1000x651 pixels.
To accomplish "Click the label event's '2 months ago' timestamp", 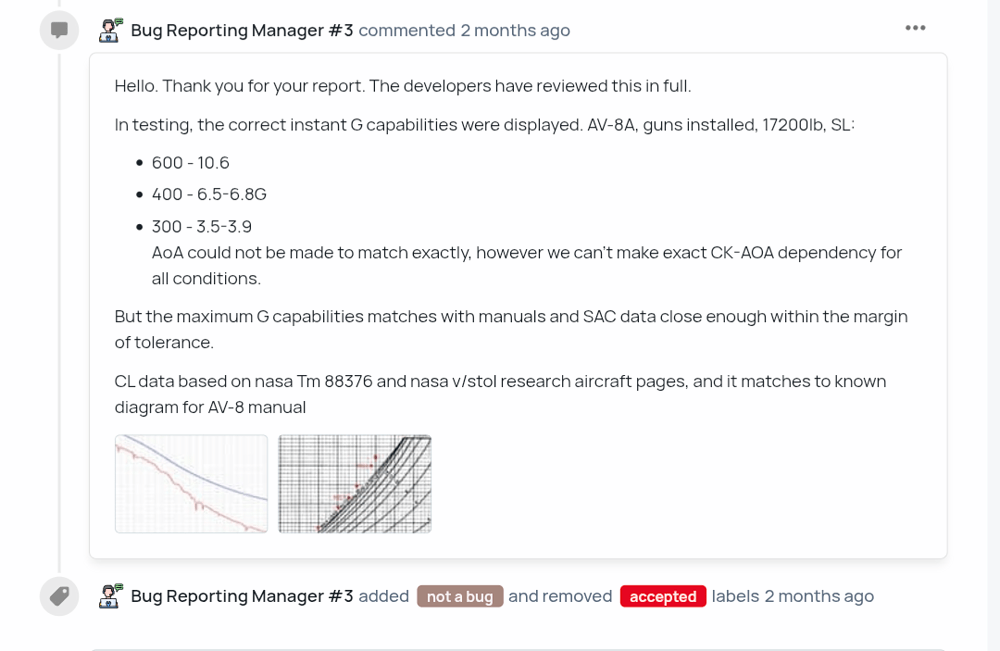I will tap(819, 596).
